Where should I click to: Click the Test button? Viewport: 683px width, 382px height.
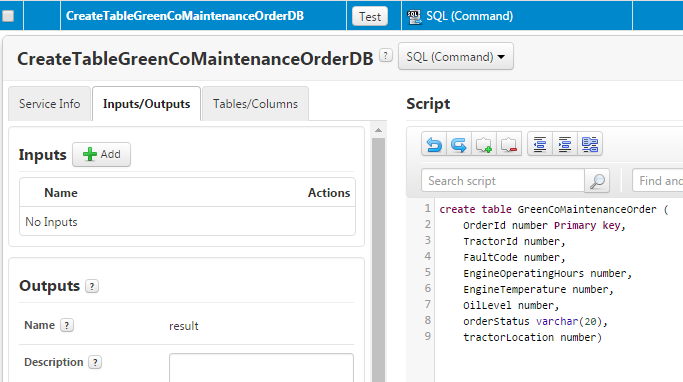(370, 17)
